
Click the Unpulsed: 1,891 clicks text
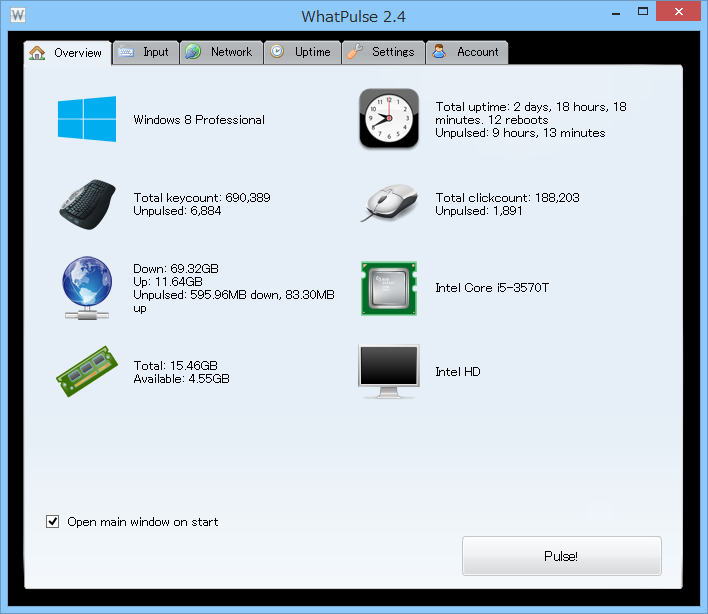click(x=479, y=211)
